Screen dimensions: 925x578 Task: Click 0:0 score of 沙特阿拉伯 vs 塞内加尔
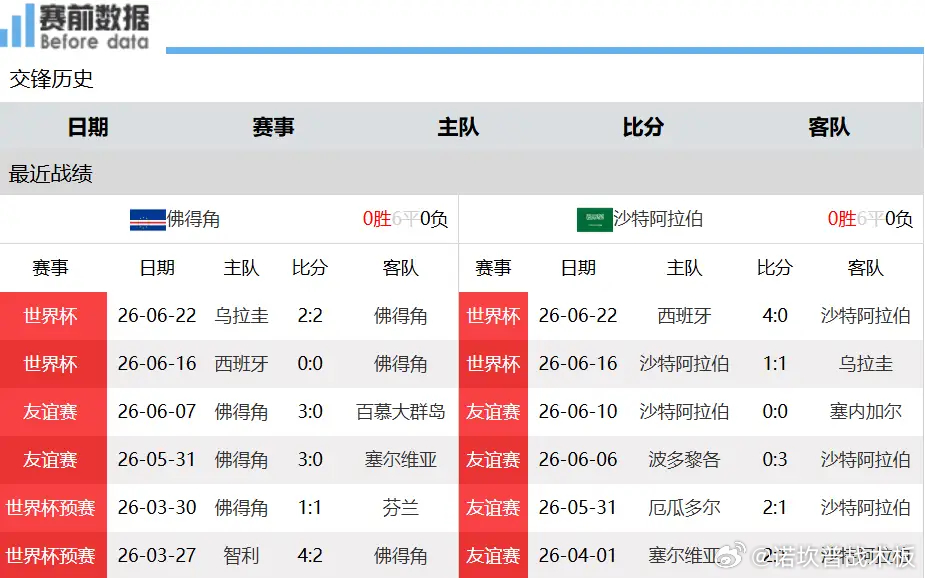point(775,411)
